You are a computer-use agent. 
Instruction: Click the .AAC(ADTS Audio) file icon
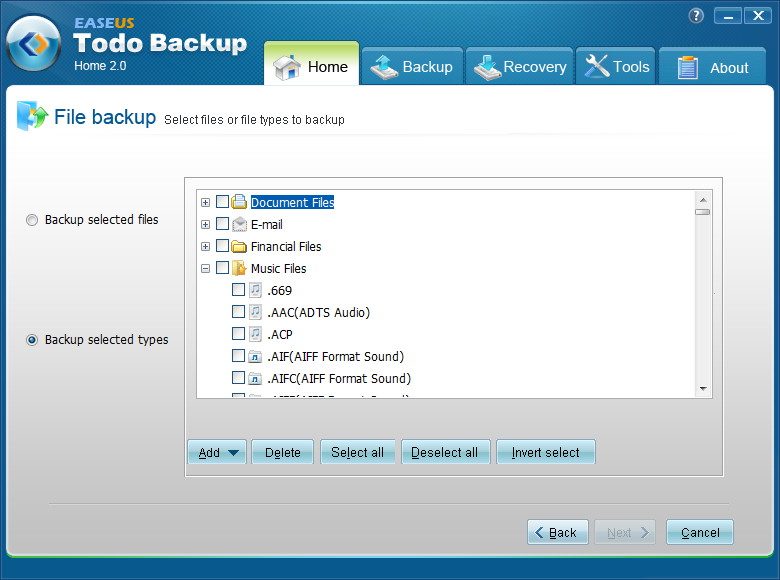[255, 312]
